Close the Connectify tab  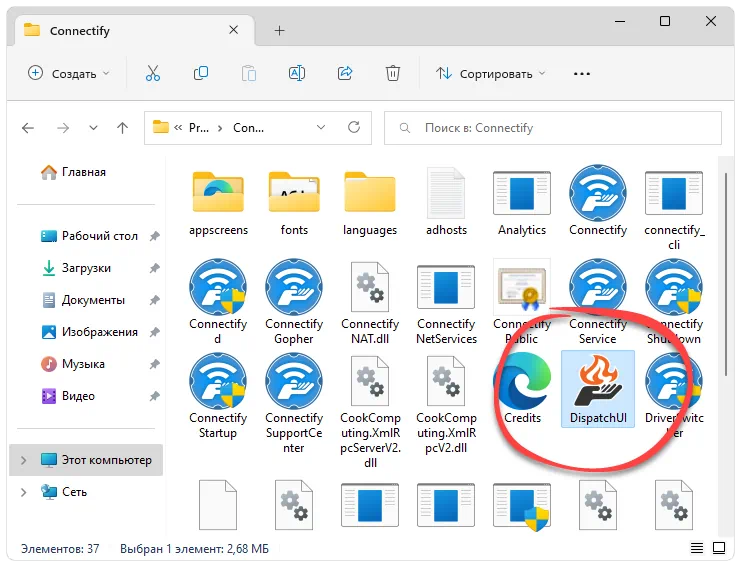point(233,30)
